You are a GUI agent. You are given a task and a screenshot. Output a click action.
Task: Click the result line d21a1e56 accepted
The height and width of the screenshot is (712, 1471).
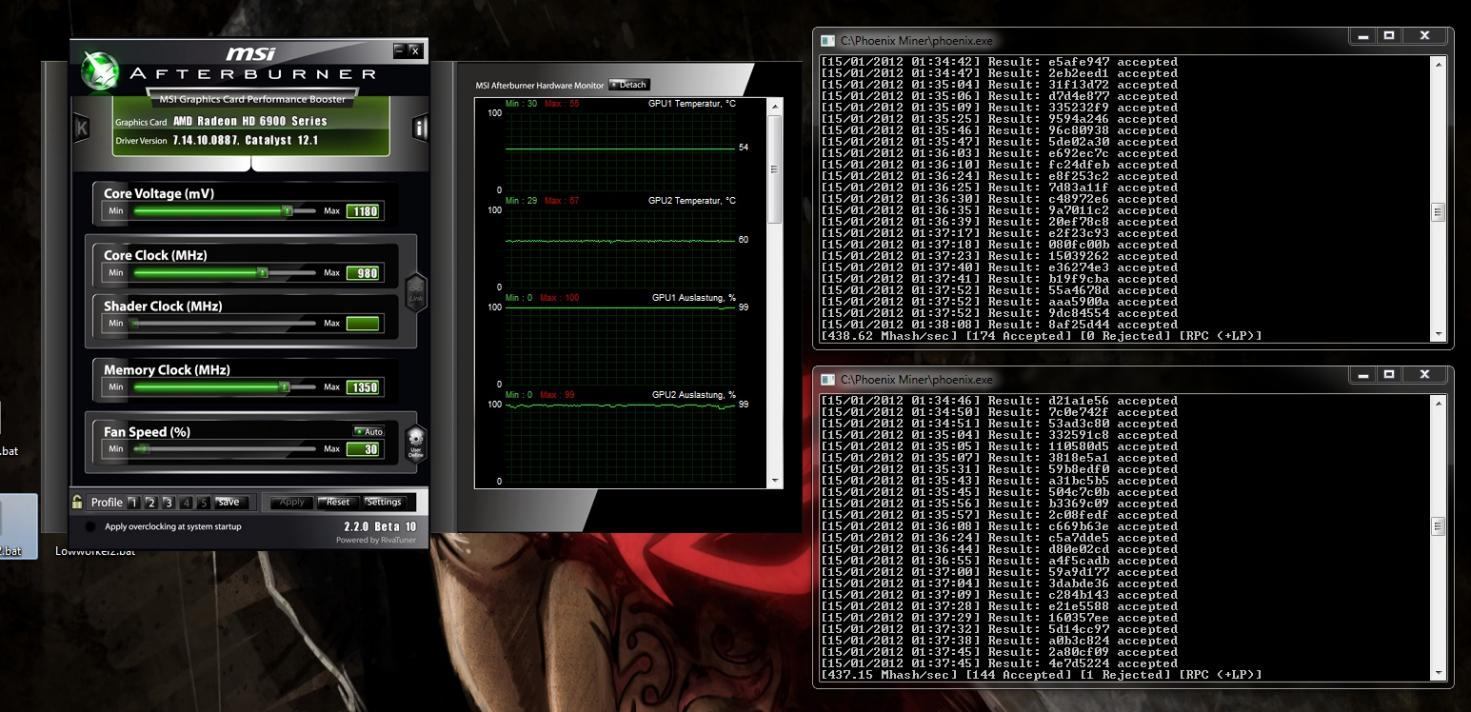[x=999, y=401]
